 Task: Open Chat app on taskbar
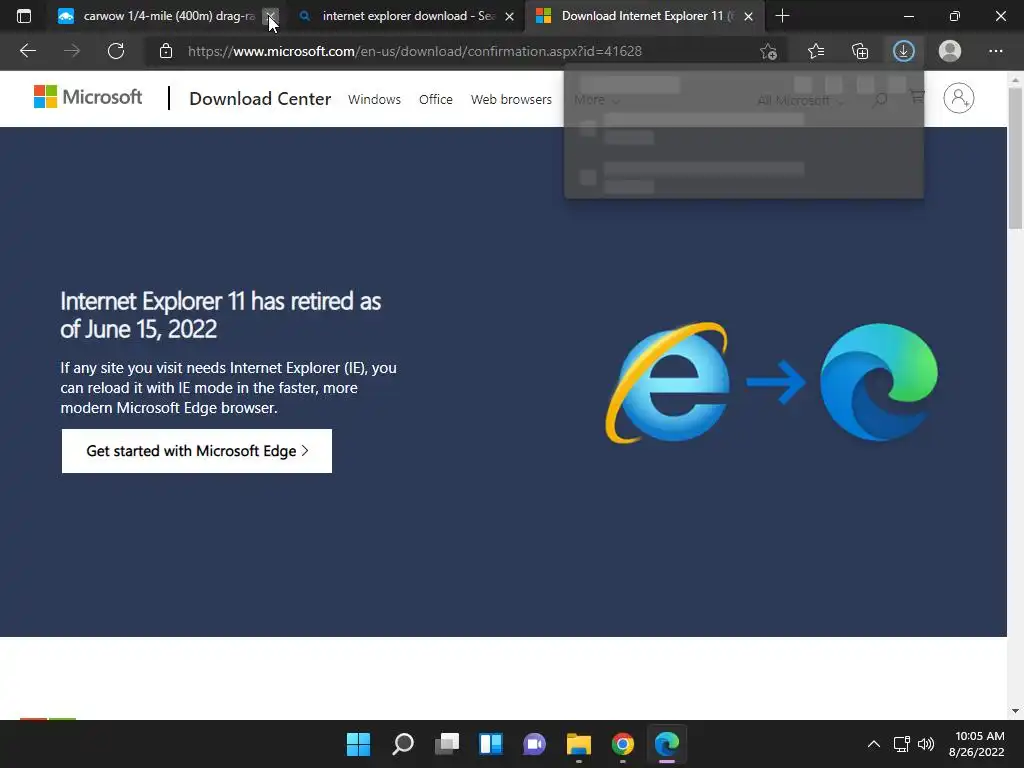[x=534, y=744]
